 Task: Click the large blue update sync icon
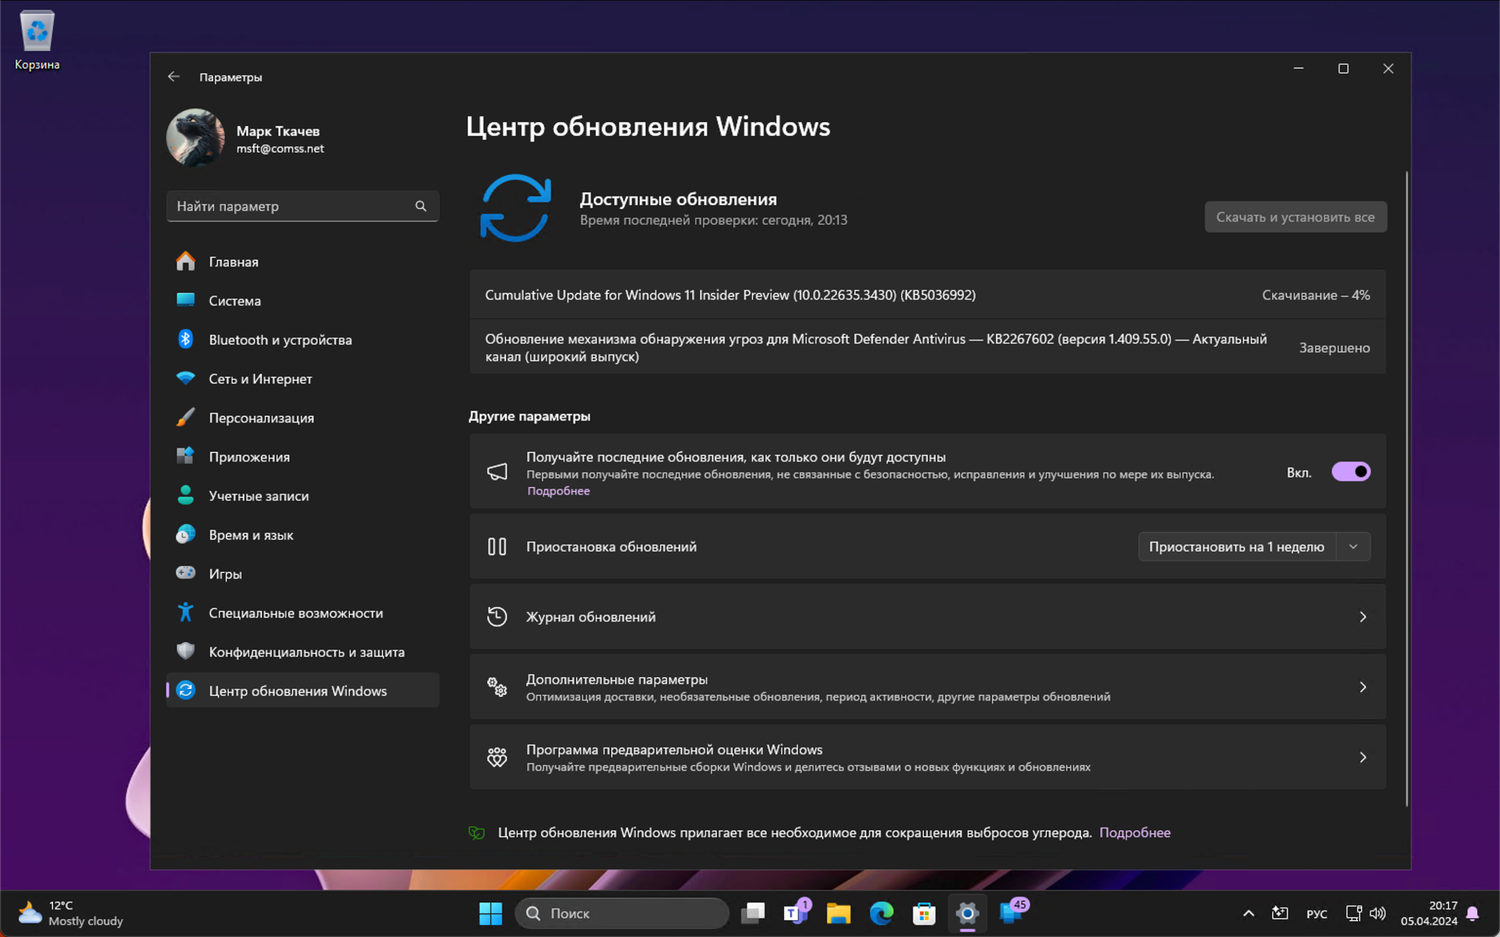(x=516, y=208)
